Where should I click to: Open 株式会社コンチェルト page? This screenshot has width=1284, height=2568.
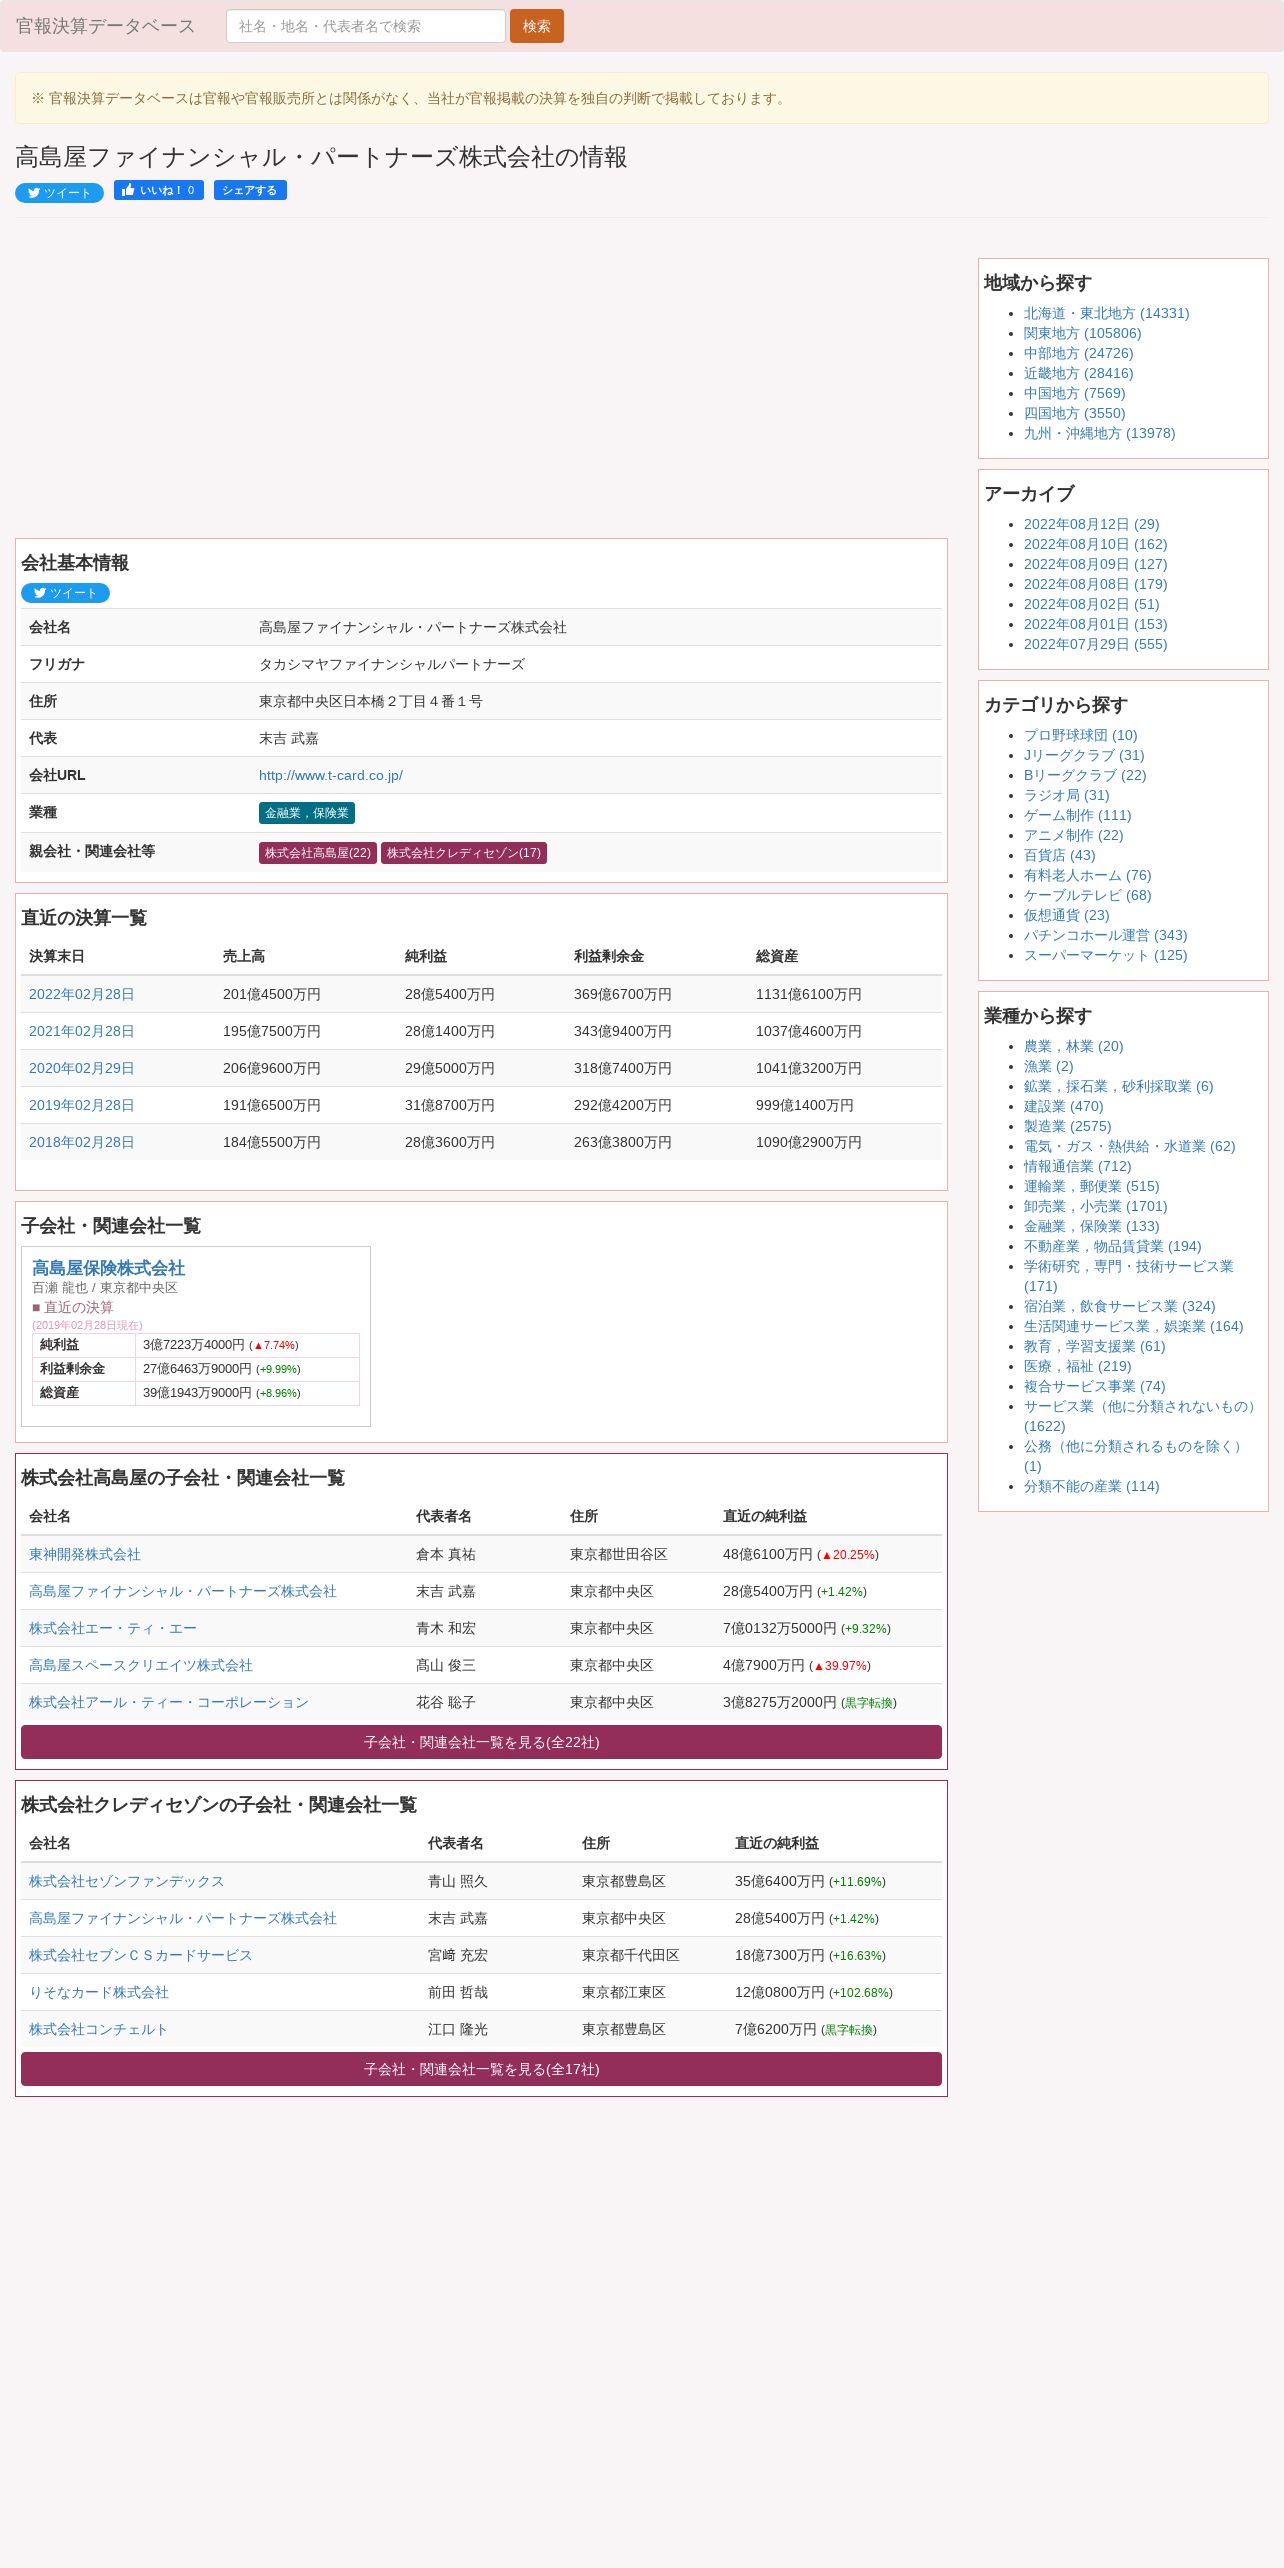click(99, 2029)
